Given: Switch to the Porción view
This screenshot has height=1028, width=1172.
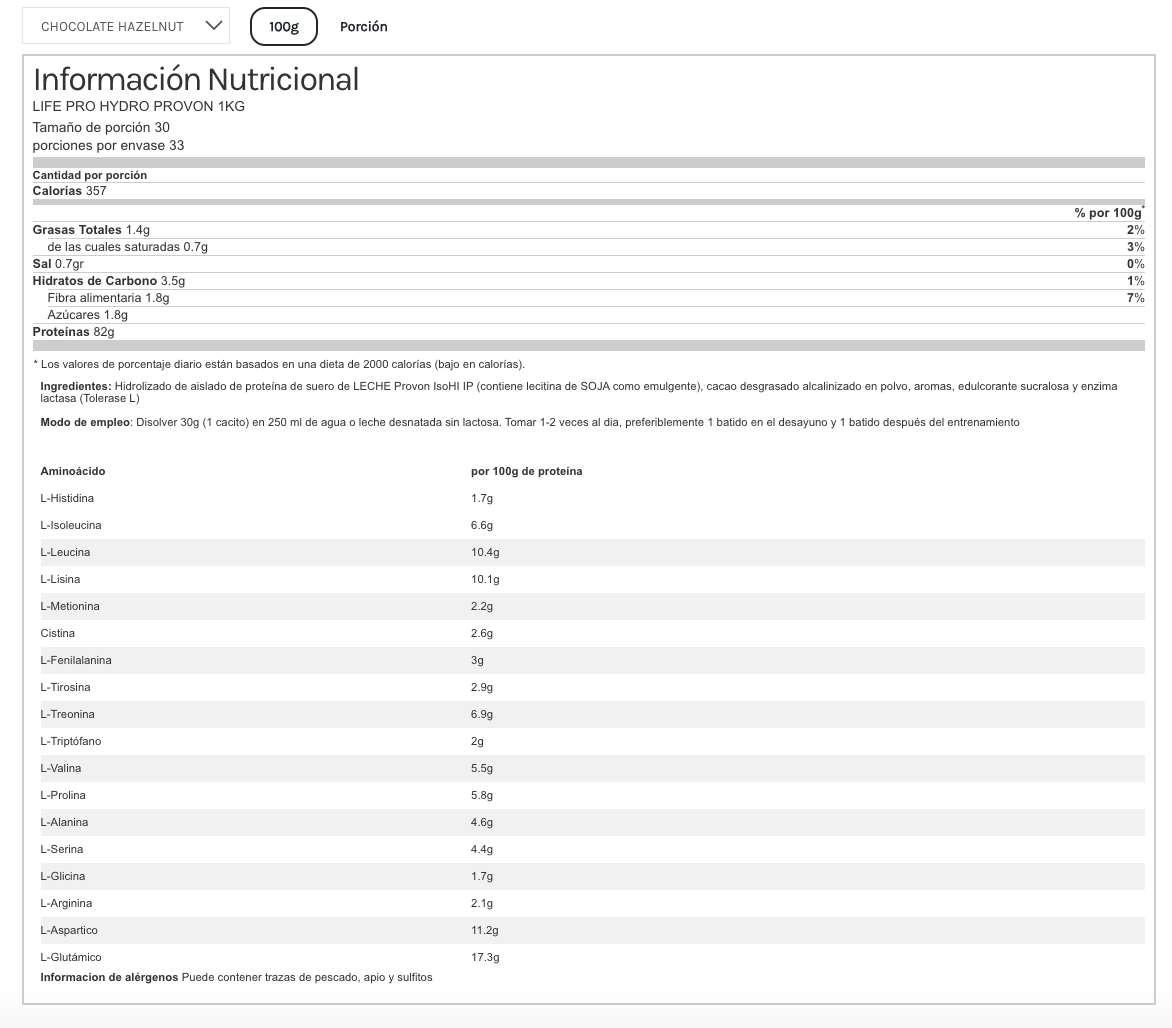Looking at the screenshot, I should click(x=363, y=27).
